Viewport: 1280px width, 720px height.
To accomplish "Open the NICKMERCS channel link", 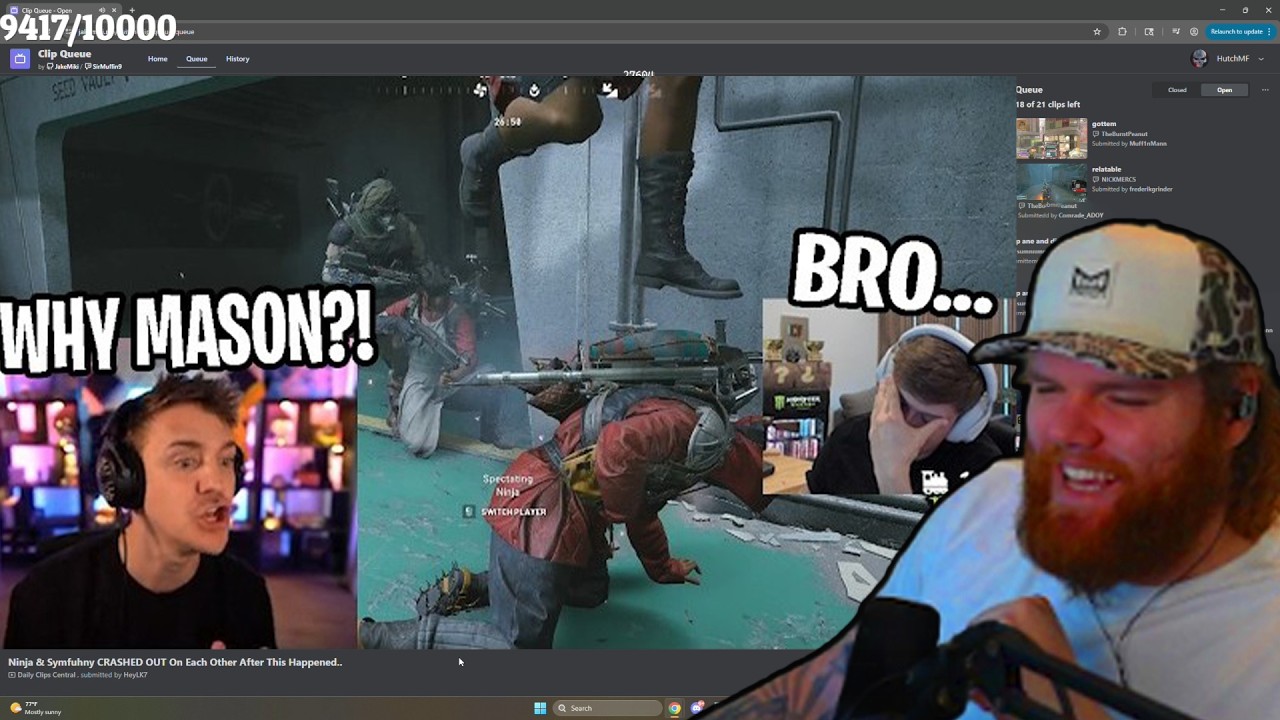I will [x=1115, y=179].
